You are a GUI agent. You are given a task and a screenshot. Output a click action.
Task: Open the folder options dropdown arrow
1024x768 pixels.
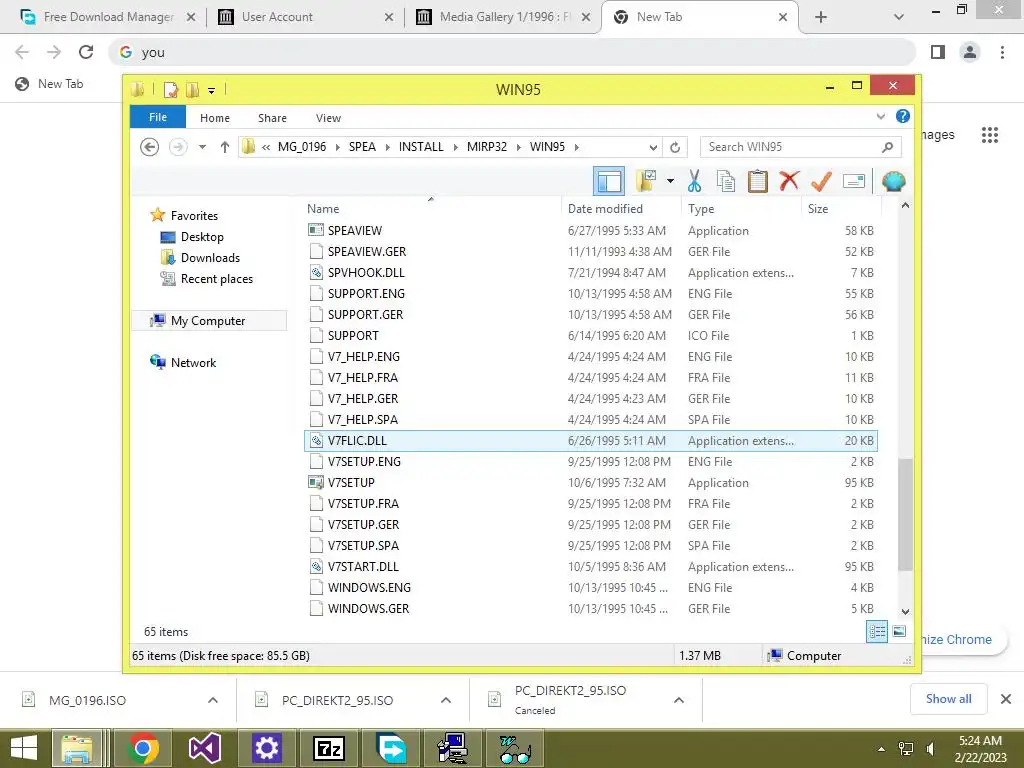(x=670, y=181)
